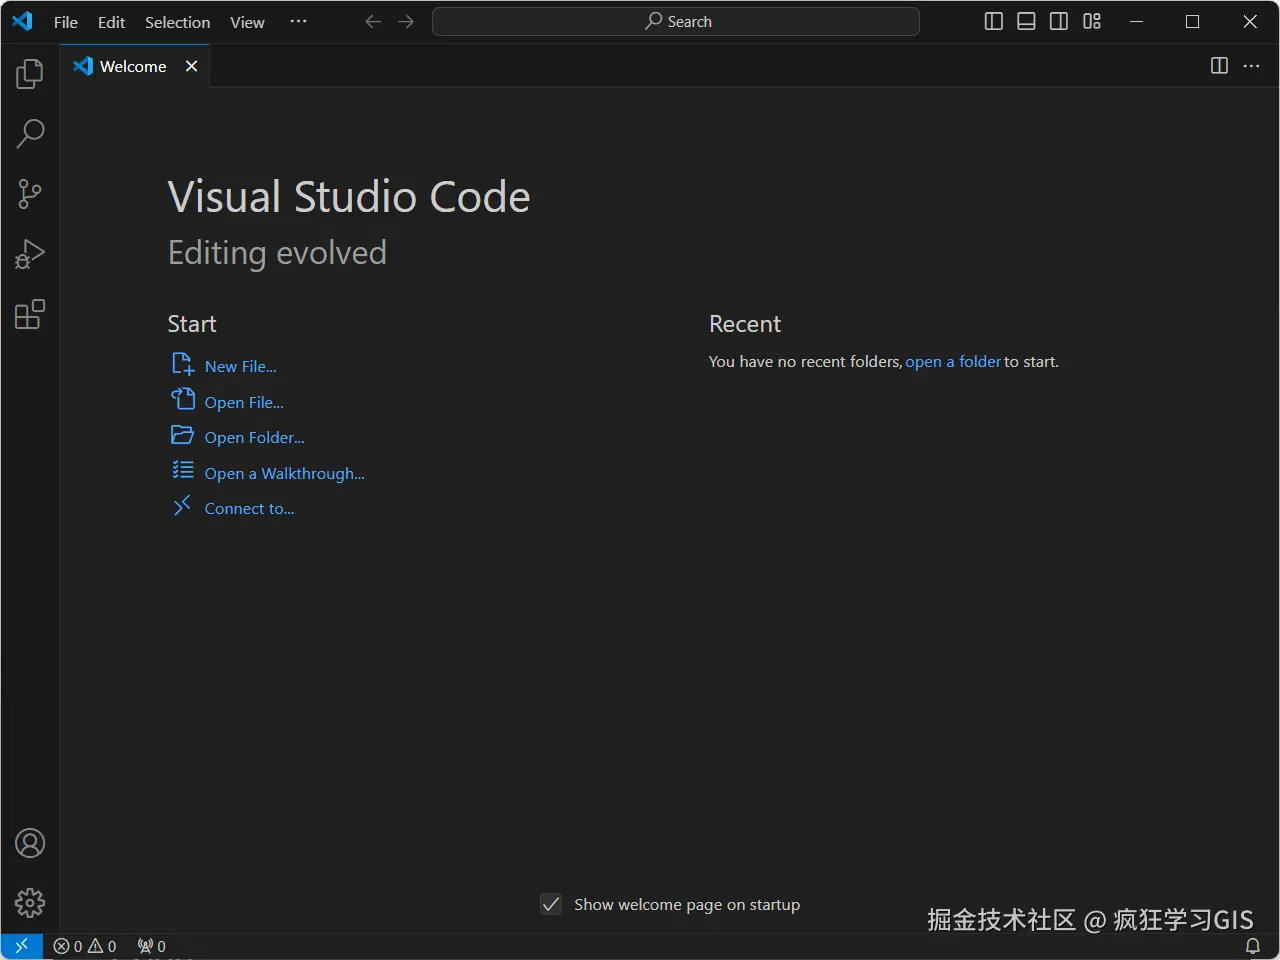1280x960 pixels.
Task: Open the Search view in activity bar
Action: [x=30, y=134]
